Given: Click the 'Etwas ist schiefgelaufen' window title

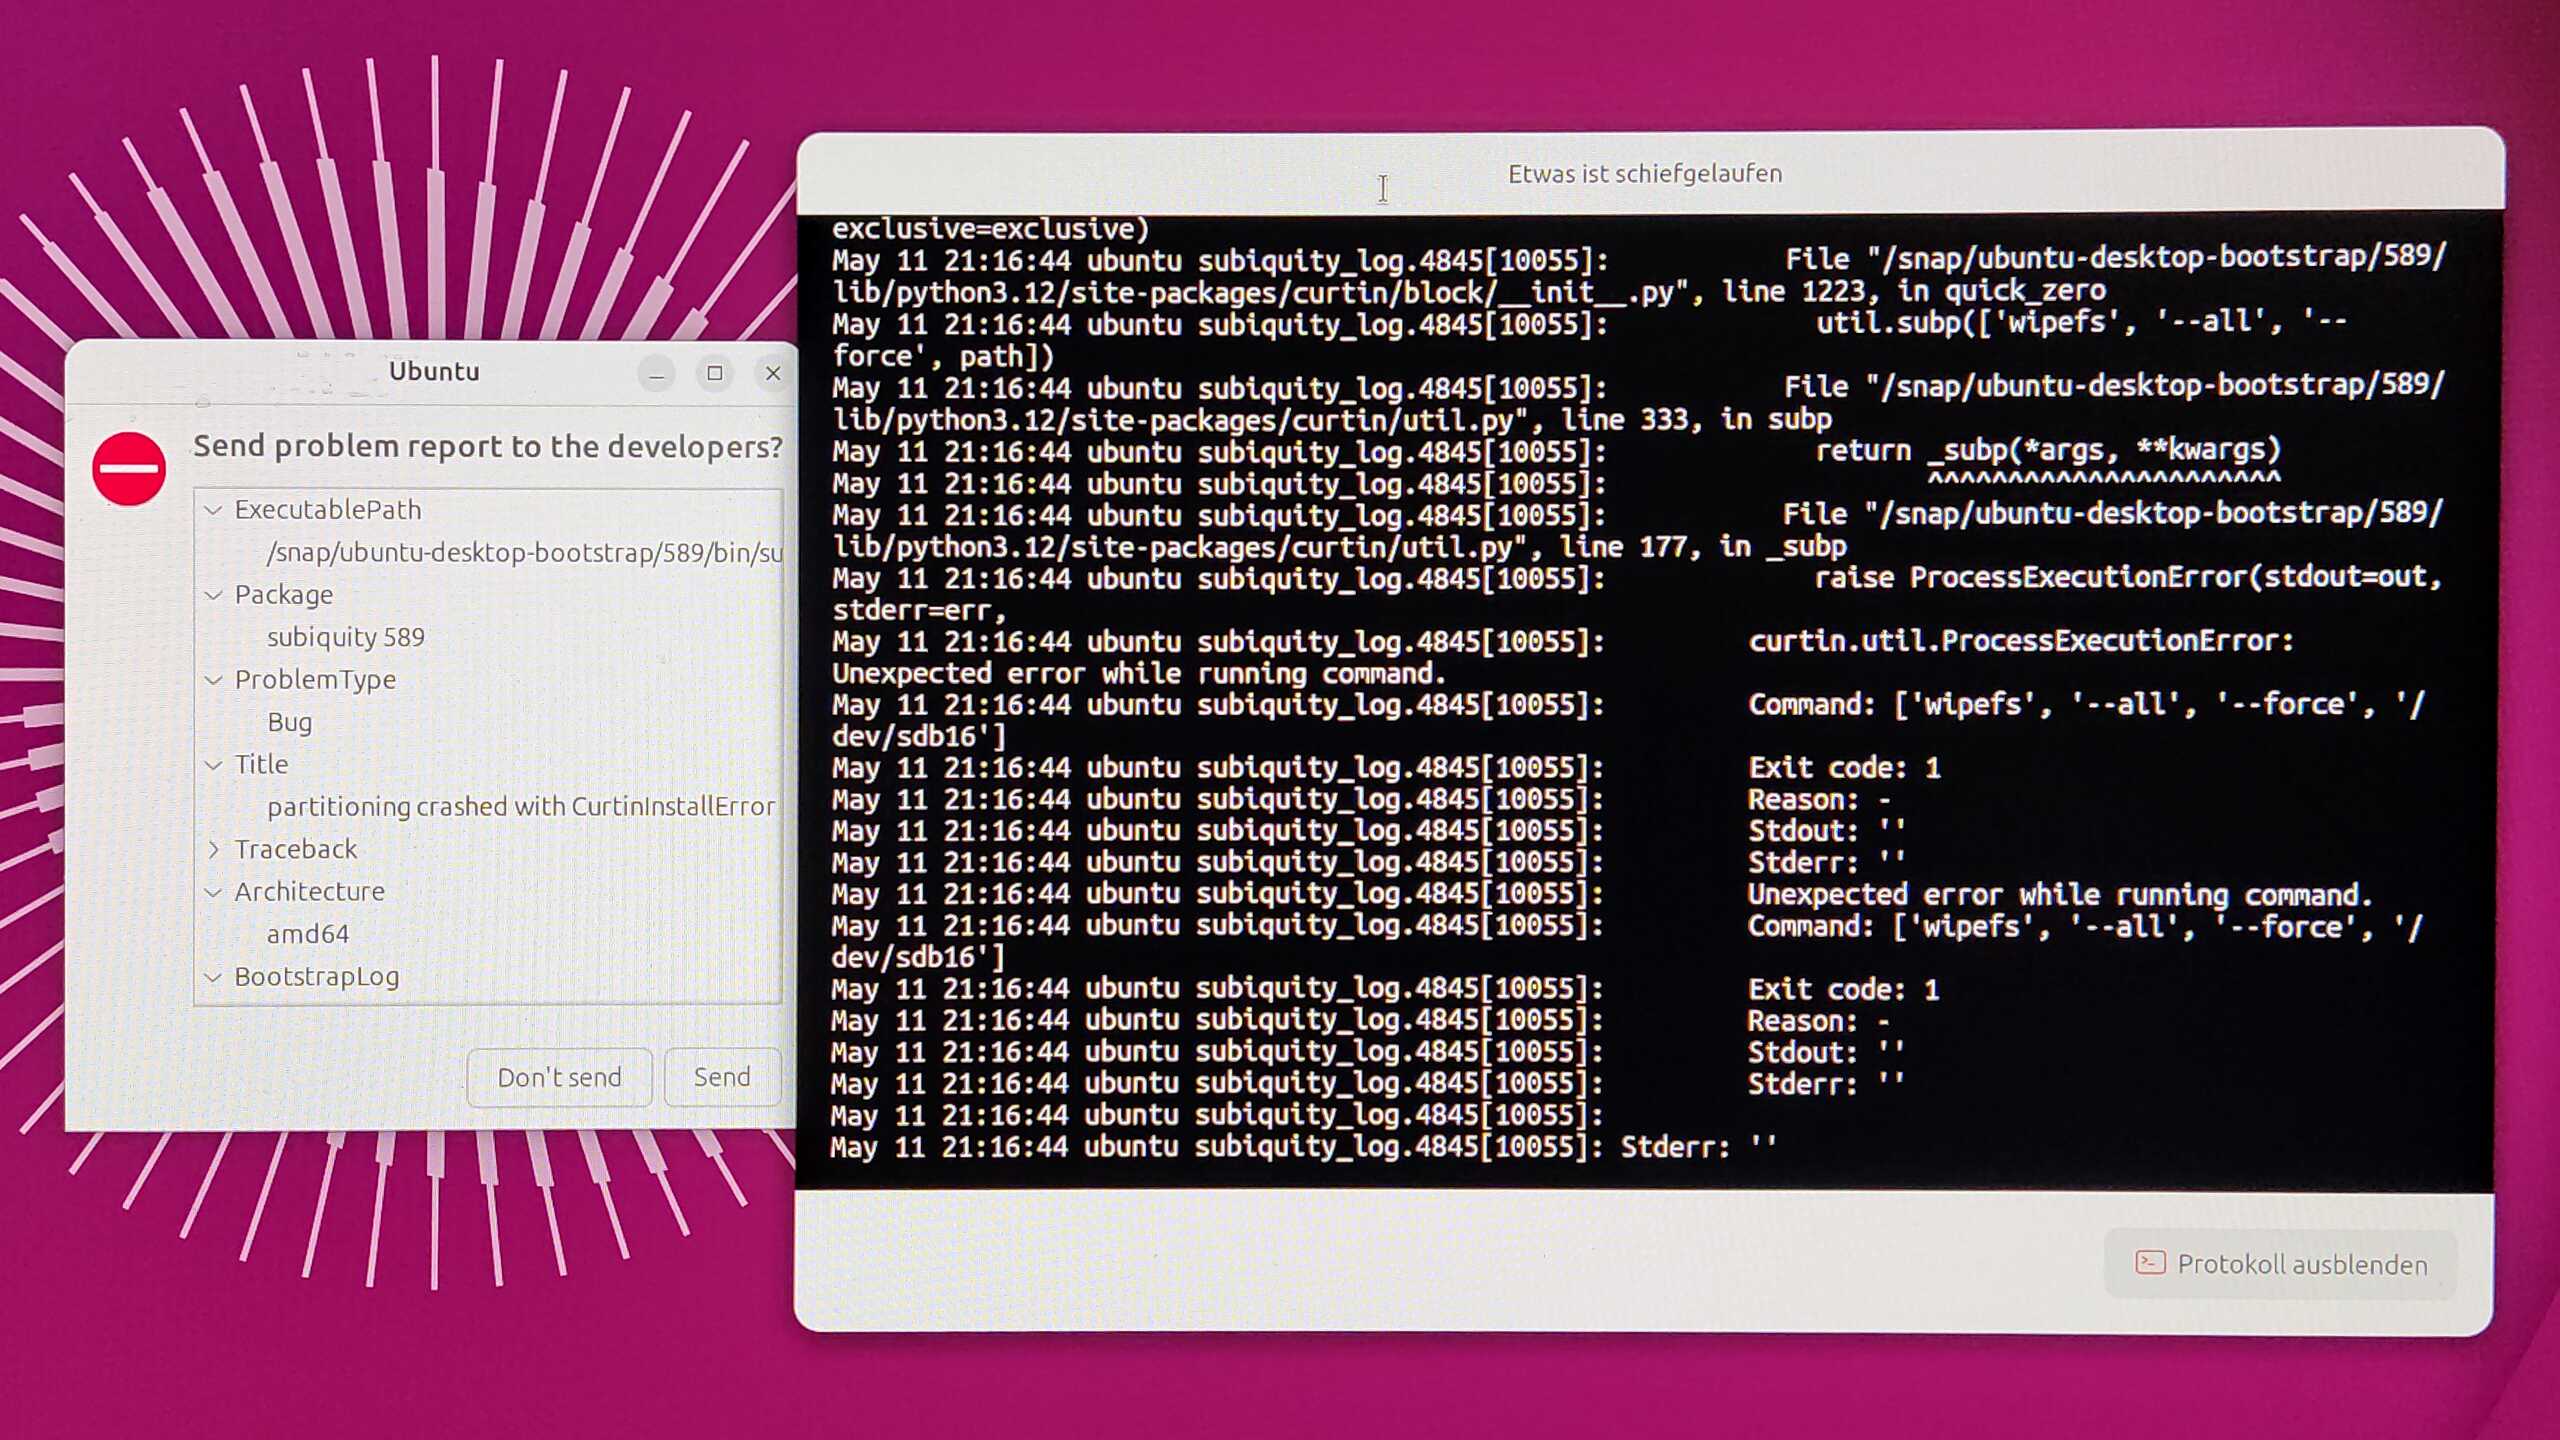Looking at the screenshot, I should pyautogui.click(x=1645, y=174).
